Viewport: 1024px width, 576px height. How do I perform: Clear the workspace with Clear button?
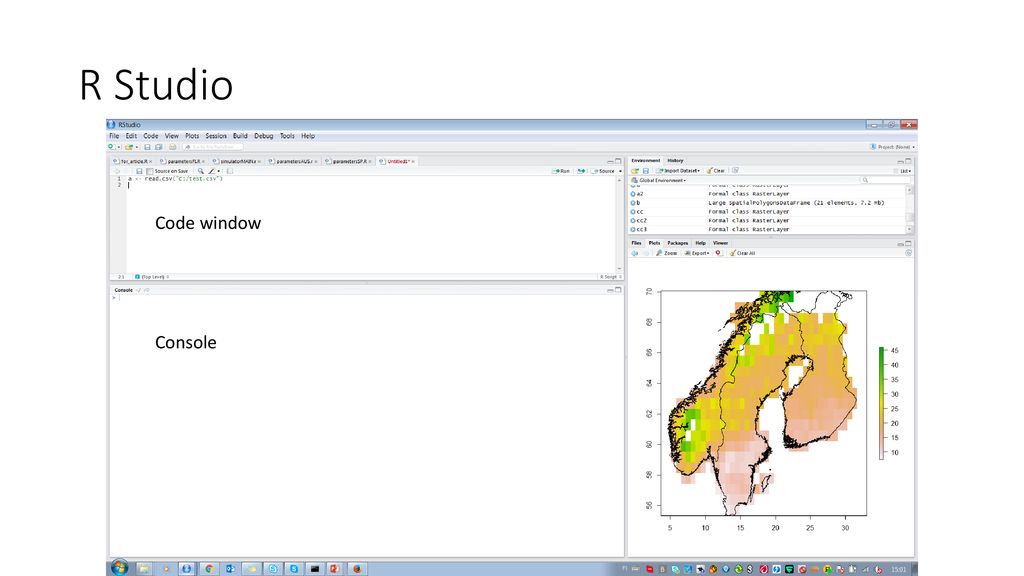coord(716,171)
